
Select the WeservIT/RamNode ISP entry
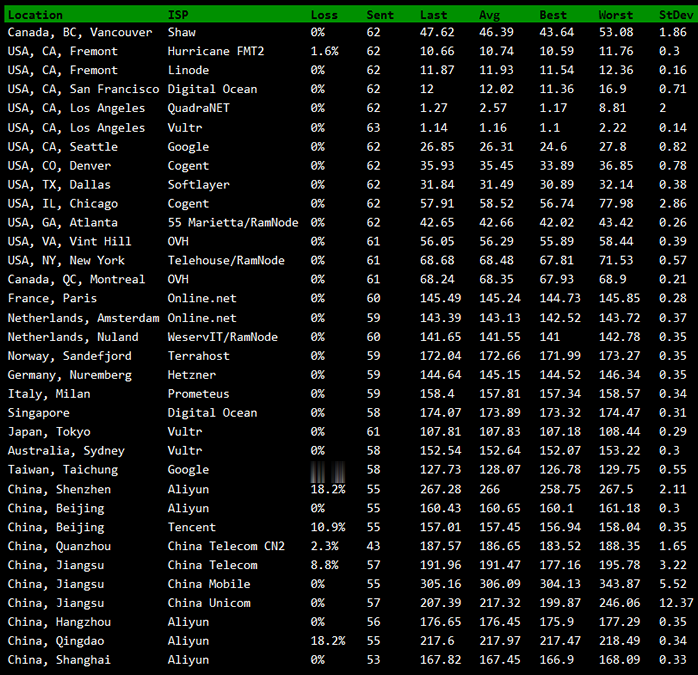[x=223, y=337]
